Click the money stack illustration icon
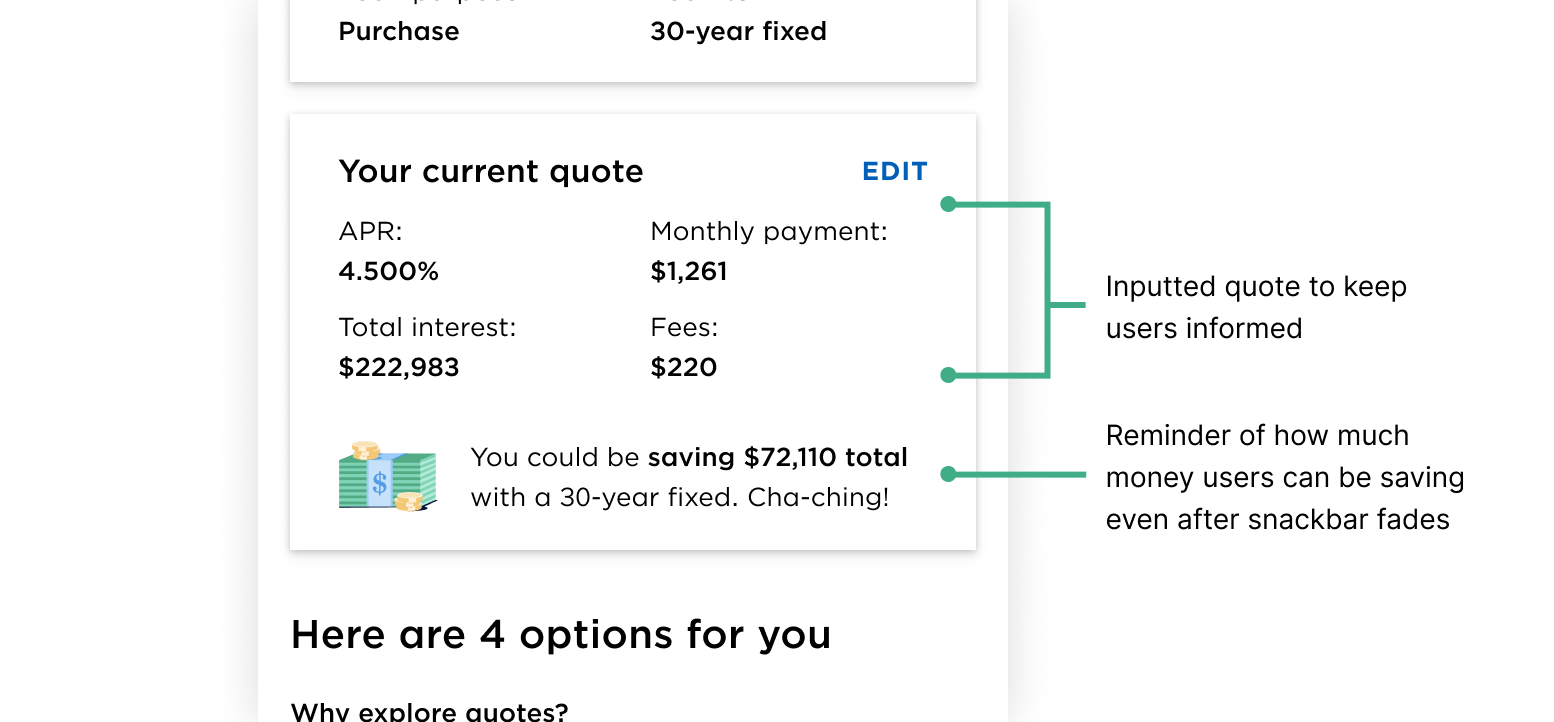The image size is (1554, 722). click(388, 477)
